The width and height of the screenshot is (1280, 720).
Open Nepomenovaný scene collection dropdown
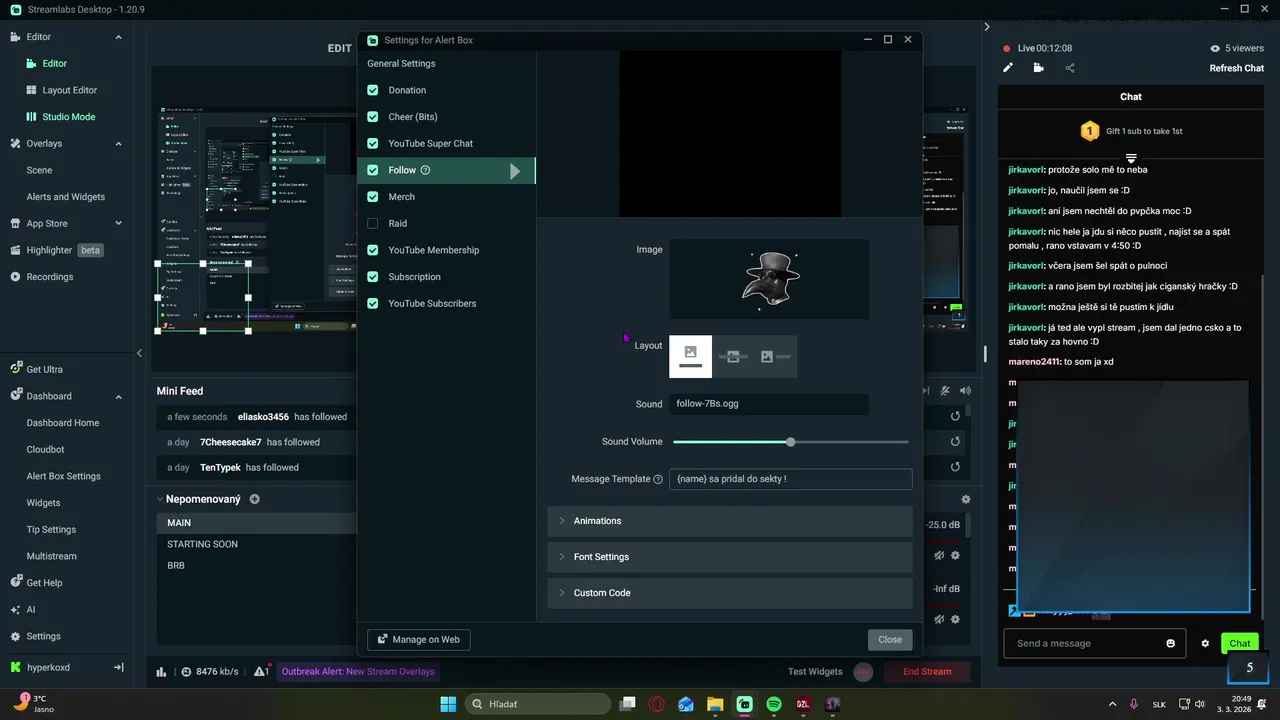pos(199,499)
